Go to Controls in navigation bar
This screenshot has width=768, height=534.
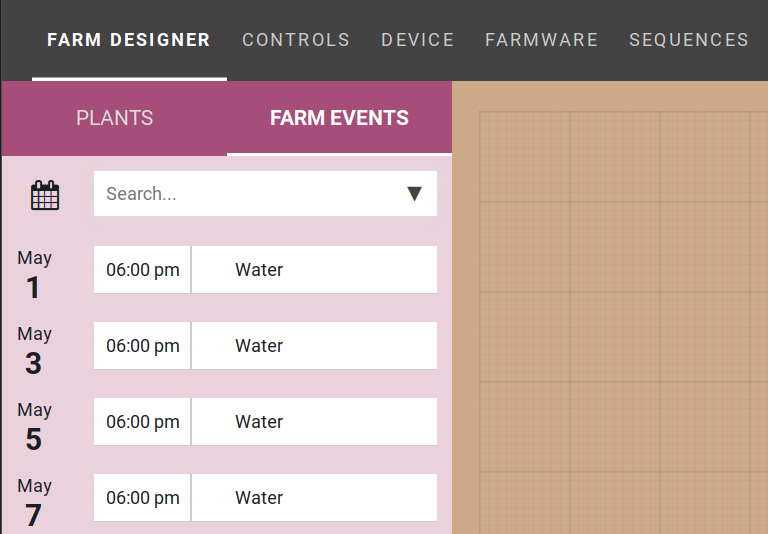pyautogui.click(x=296, y=40)
